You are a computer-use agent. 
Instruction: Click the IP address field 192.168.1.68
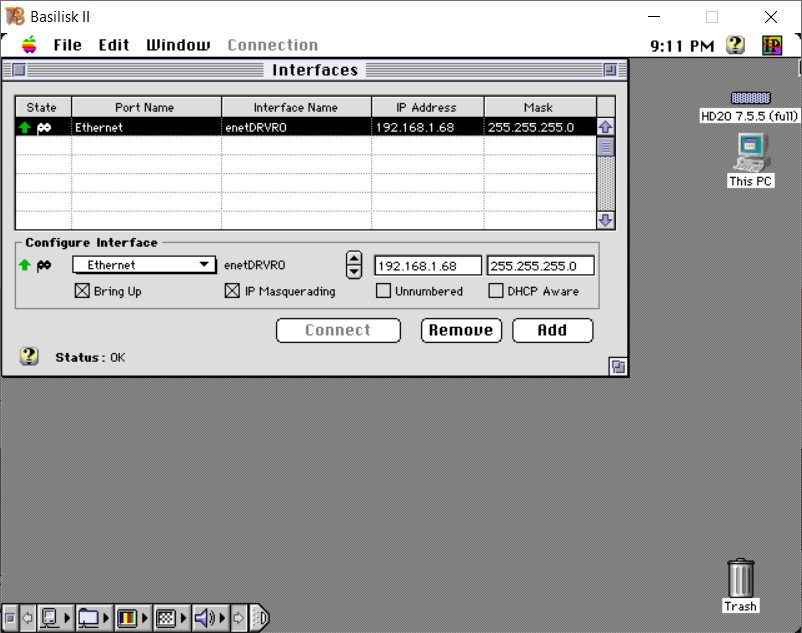click(428, 266)
